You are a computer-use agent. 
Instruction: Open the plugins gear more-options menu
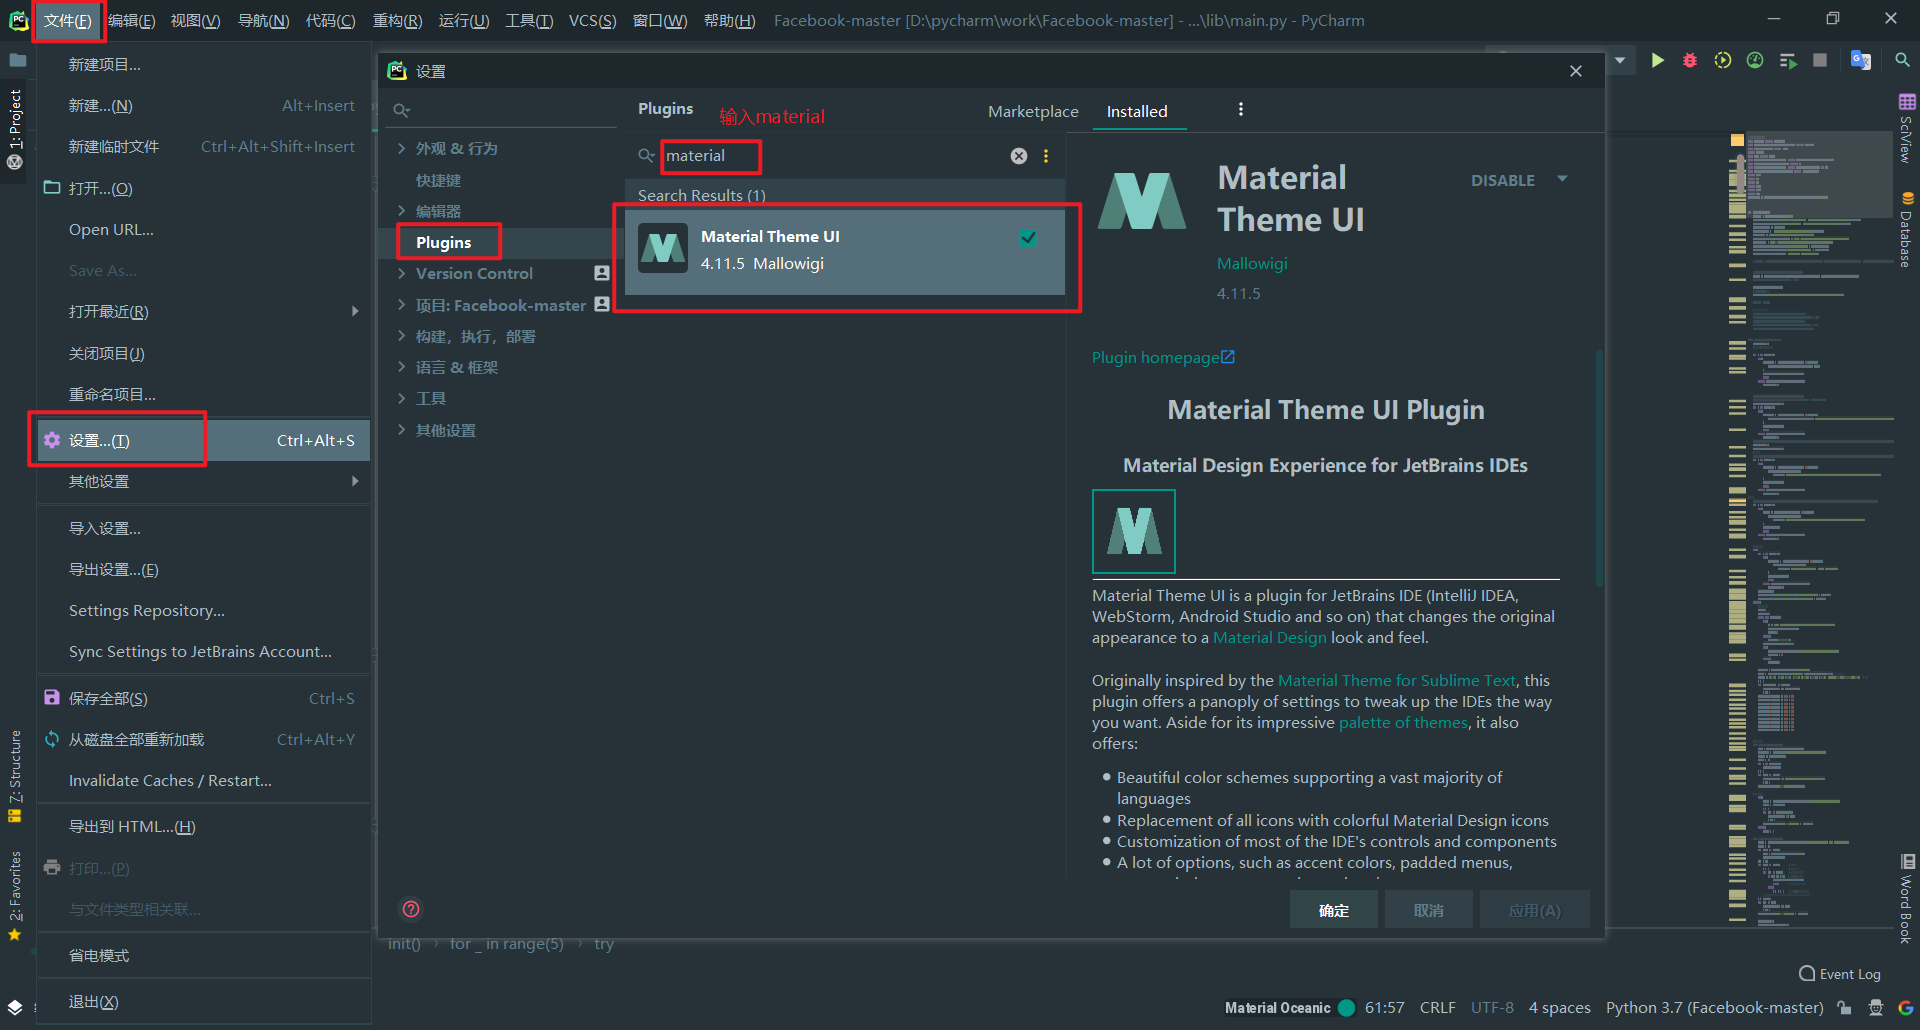pos(1241,110)
